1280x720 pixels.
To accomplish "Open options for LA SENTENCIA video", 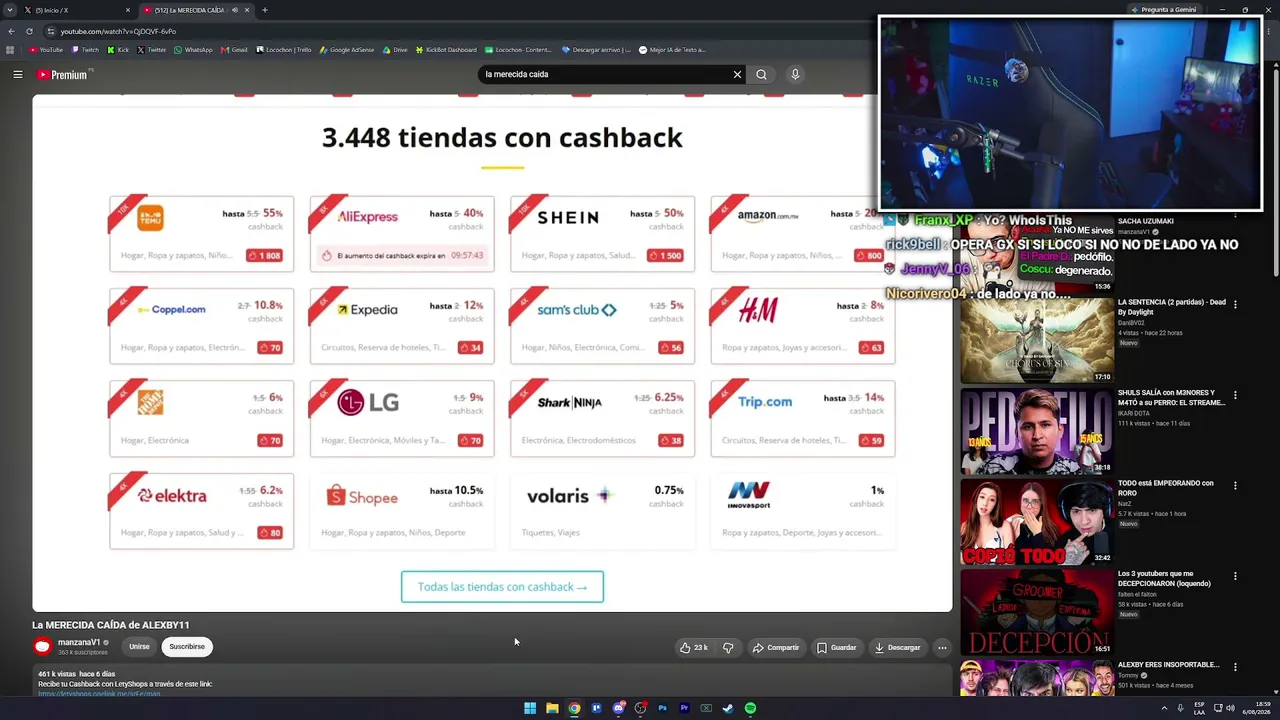I will pyautogui.click(x=1235, y=304).
